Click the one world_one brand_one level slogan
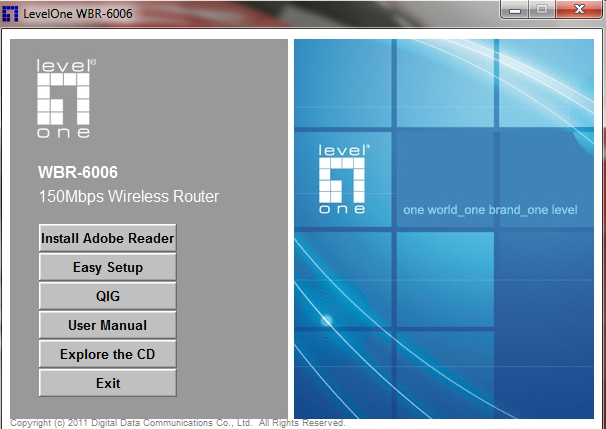The height and width of the screenshot is (429, 606). [490, 210]
